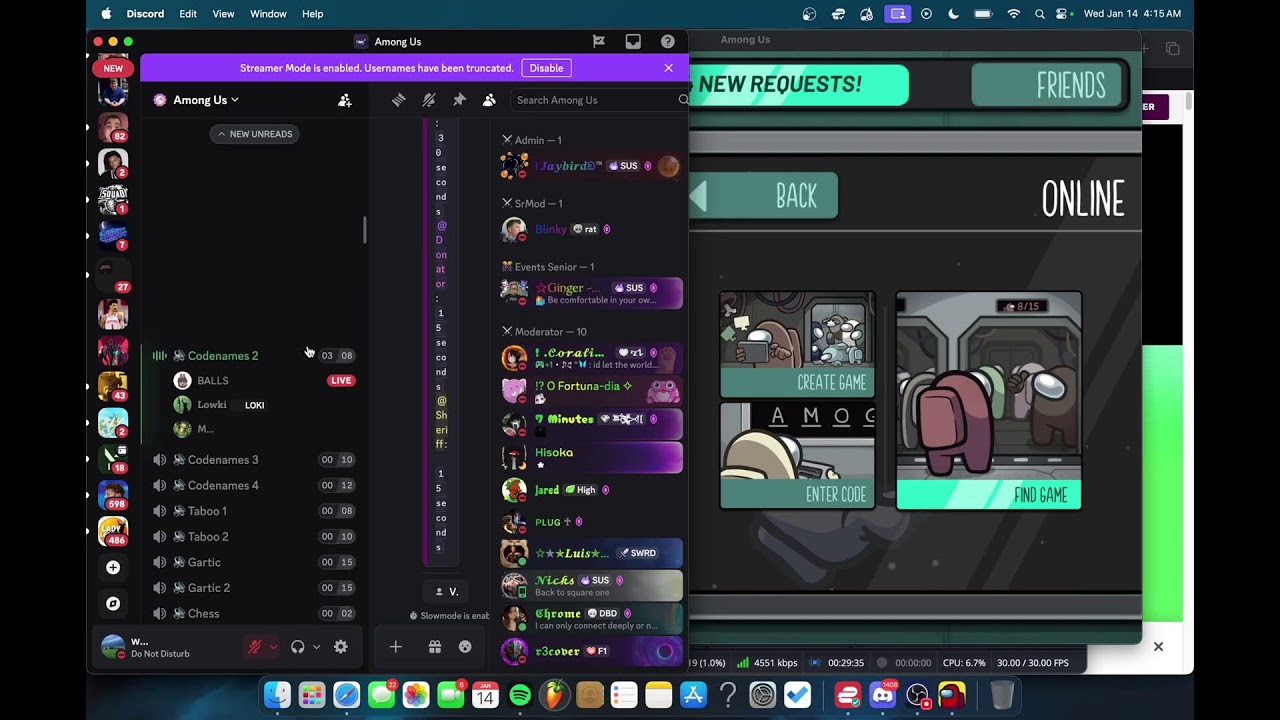
Task: Open server with 486 badge in sidebar
Action: (x=113, y=531)
